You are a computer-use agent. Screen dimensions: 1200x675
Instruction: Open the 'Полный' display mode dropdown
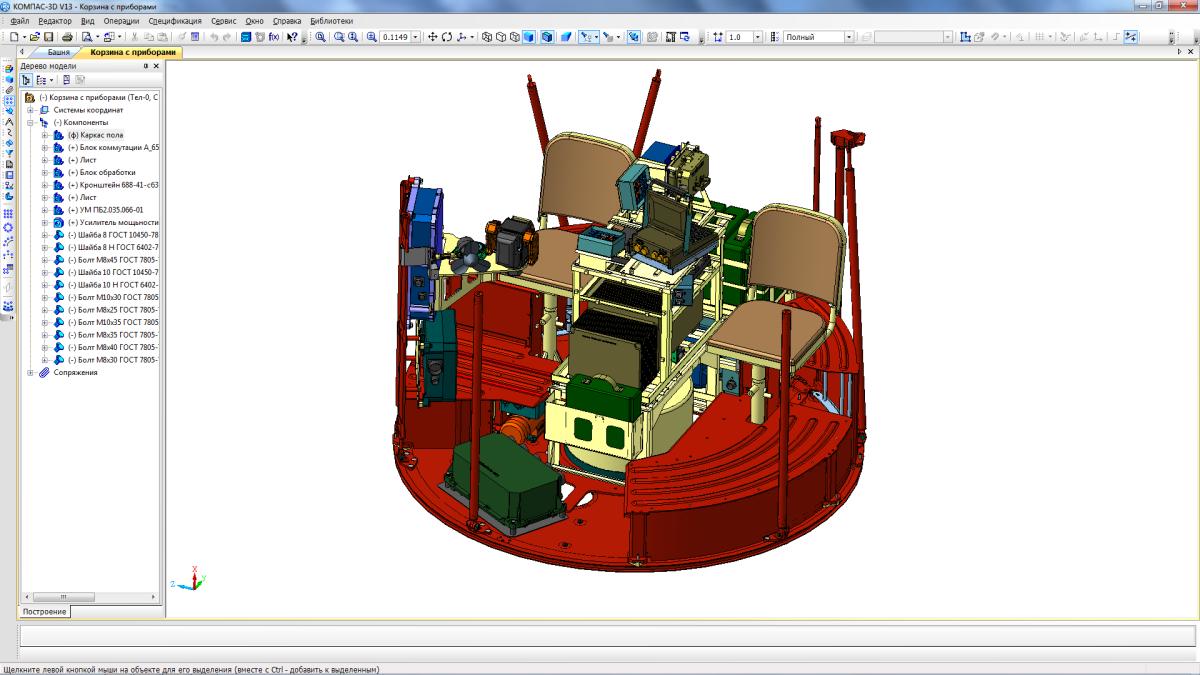pyautogui.click(x=849, y=37)
